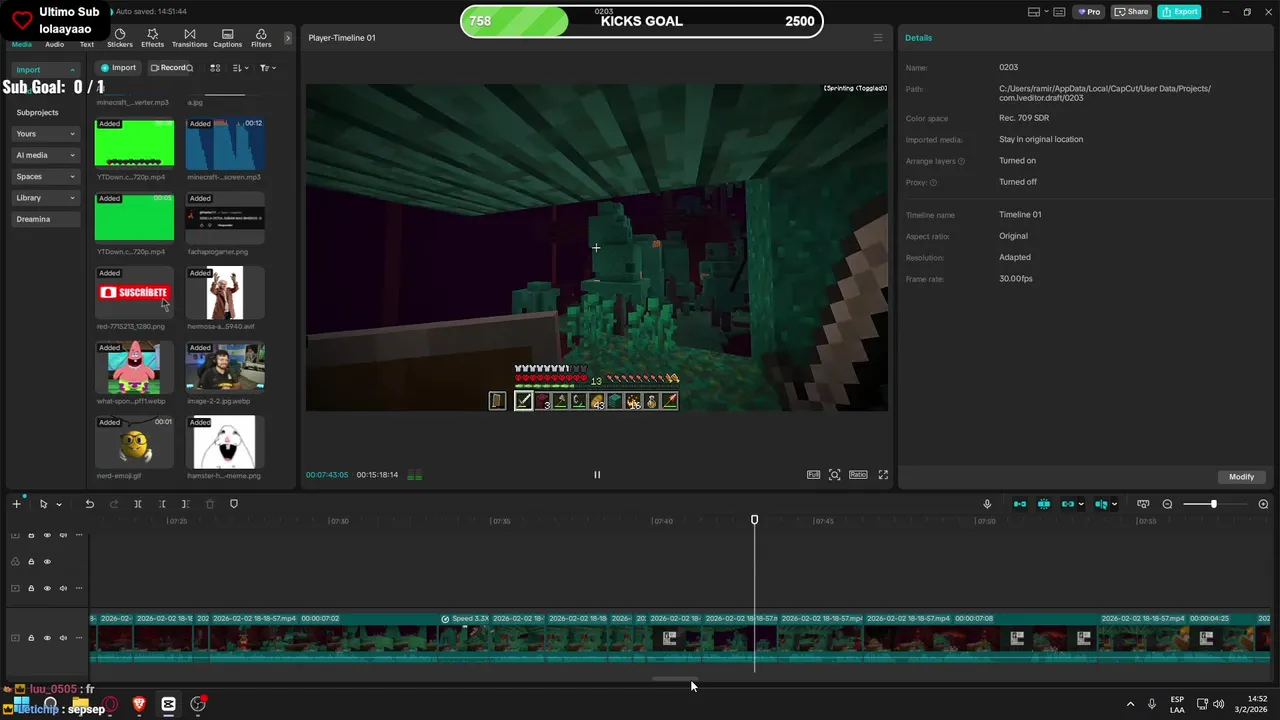Screen dimensions: 1280x720
Task: Switch to the Audio tab
Action: click(54, 44)
